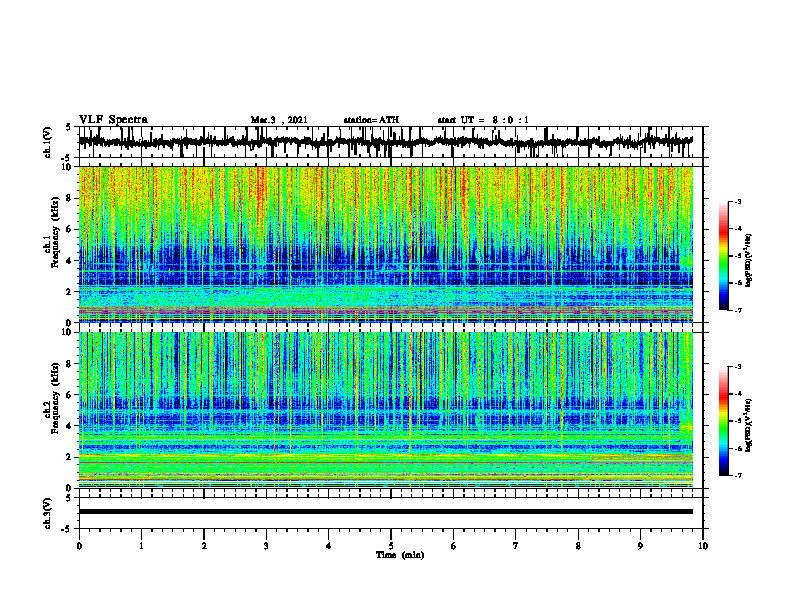Click time axis tick label "1"
The height and width of the screenshot is (612, 792).
[141, 546]
